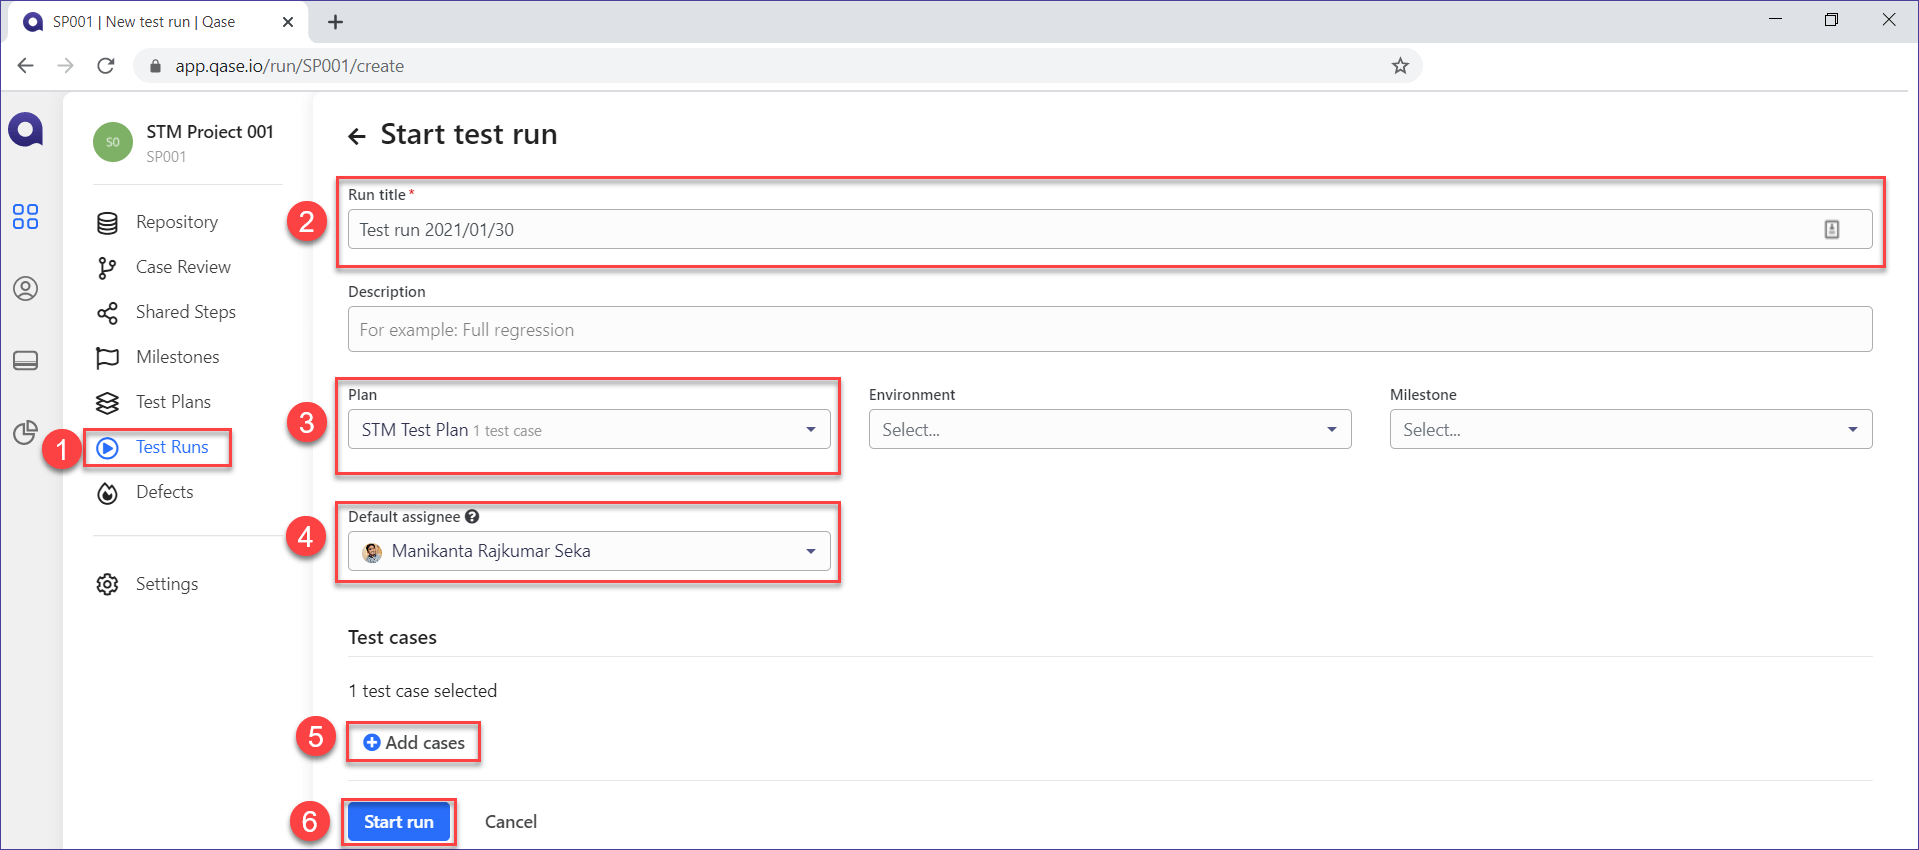Click the Milestones flag icon

click(107, 358)
